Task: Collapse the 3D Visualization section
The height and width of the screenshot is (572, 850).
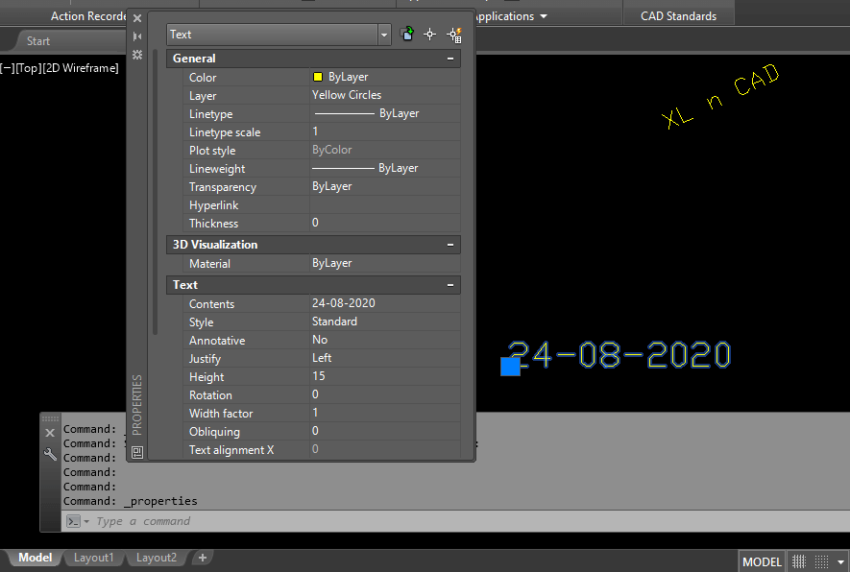Action: click(450, 245)
